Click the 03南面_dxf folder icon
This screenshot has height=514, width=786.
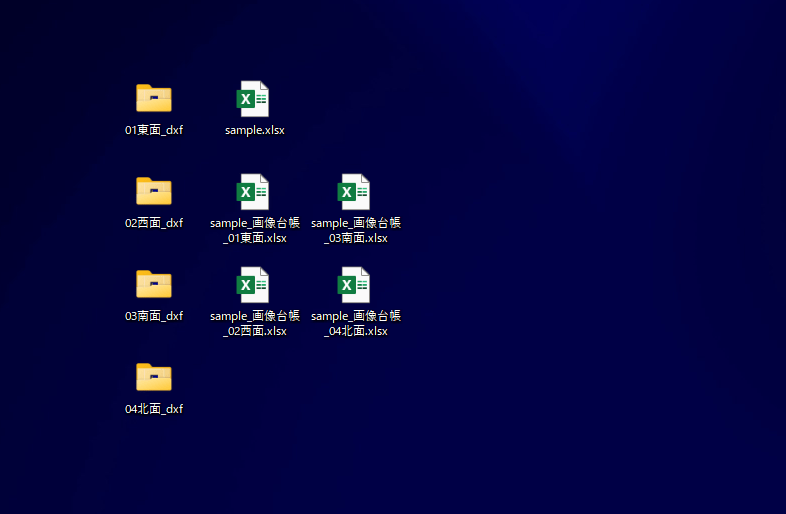point(154,284)
